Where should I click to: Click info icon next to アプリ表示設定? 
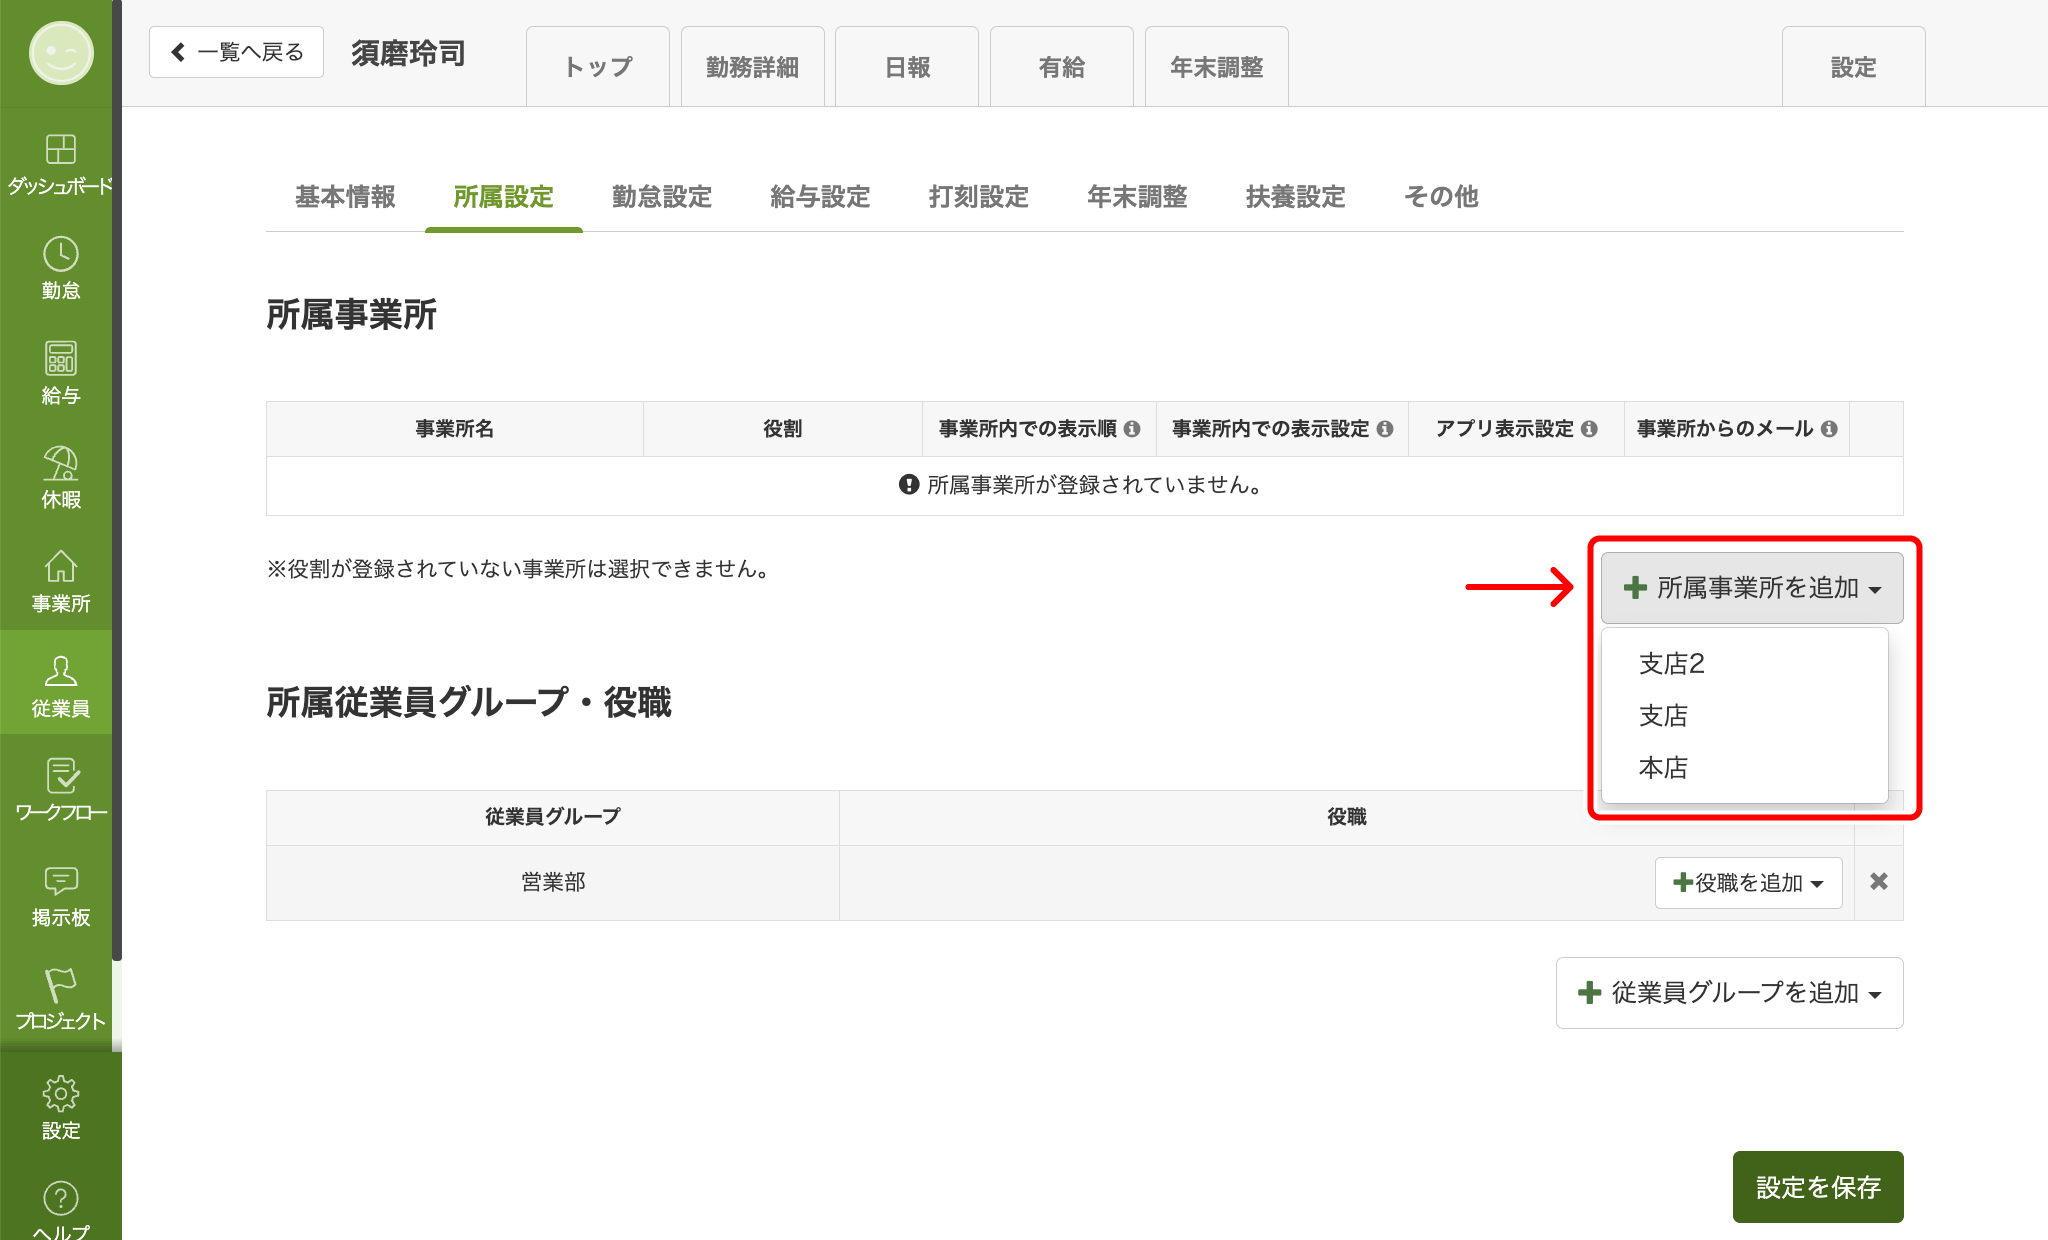pyautogui.click(x=1589, y=429)
